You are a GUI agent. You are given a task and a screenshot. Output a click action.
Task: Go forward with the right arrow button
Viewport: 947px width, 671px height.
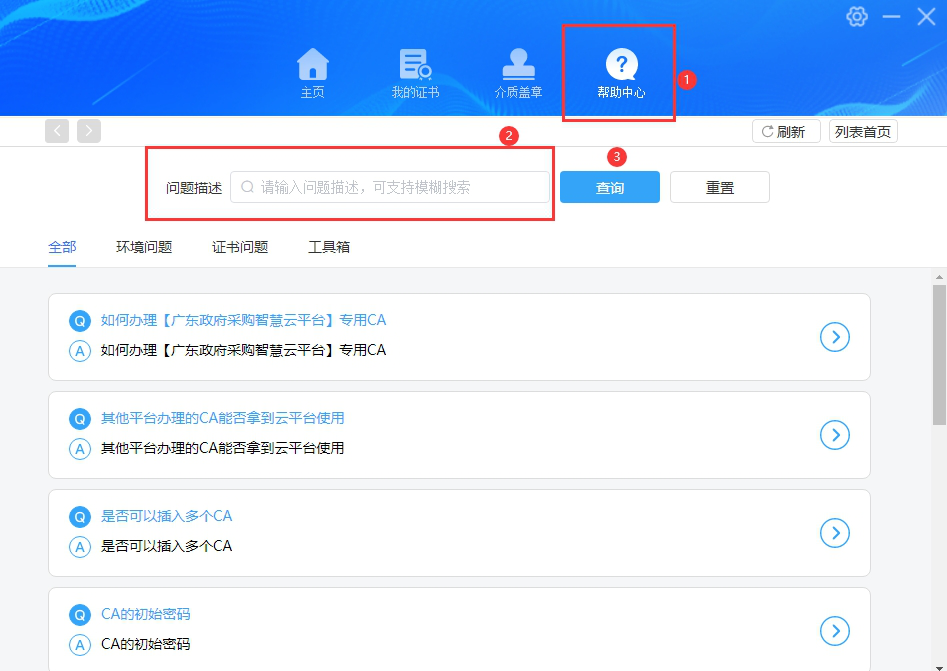pyautogui.click(x=89, y=131)
